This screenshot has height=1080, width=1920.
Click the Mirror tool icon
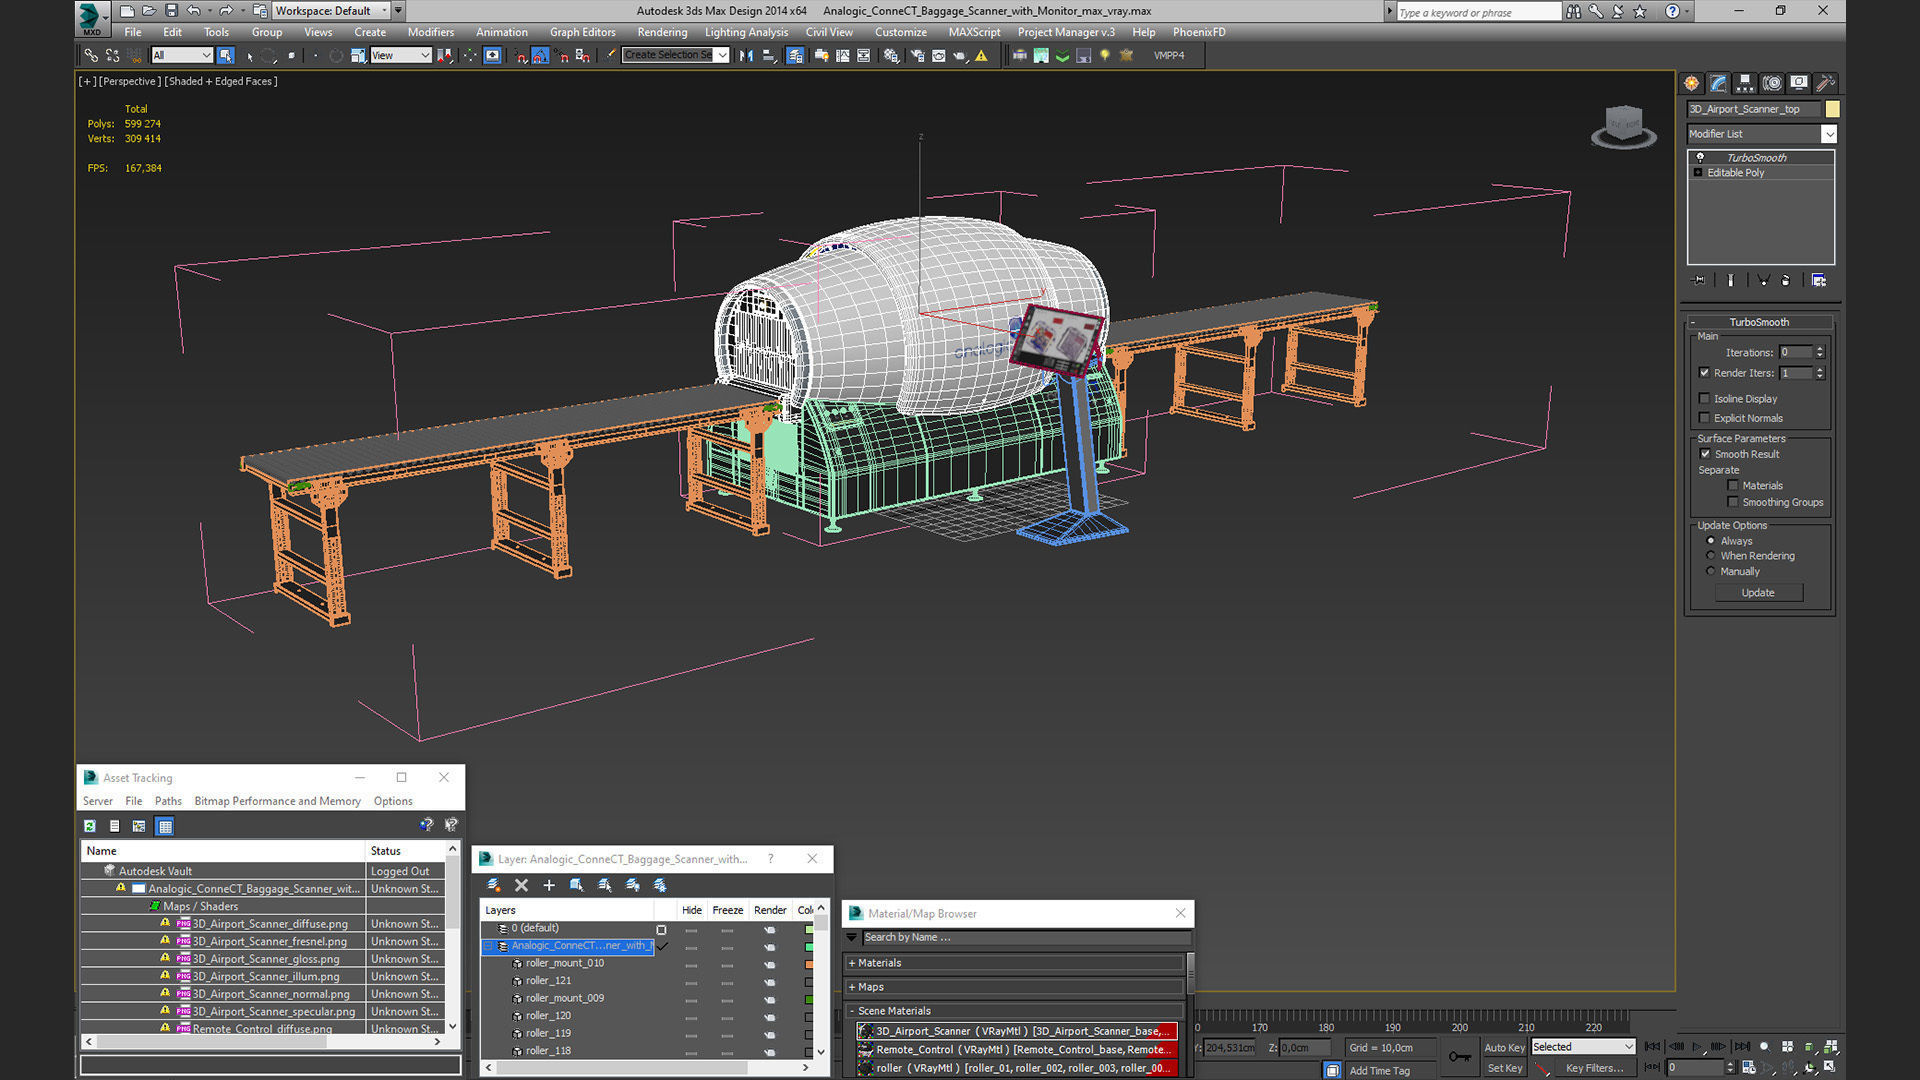click(746, 56)
